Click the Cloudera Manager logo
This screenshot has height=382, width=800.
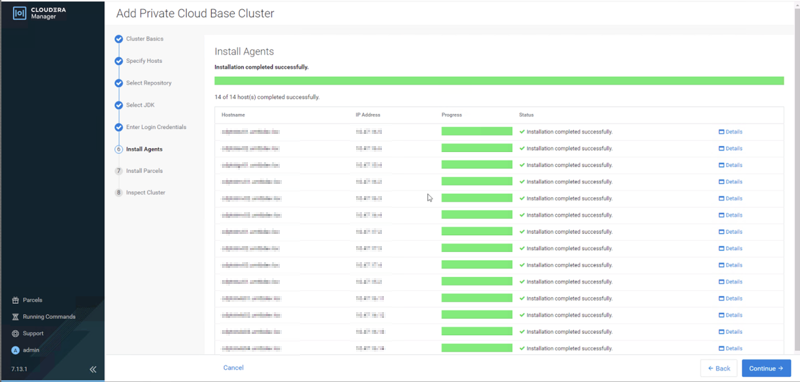[39, 13]
